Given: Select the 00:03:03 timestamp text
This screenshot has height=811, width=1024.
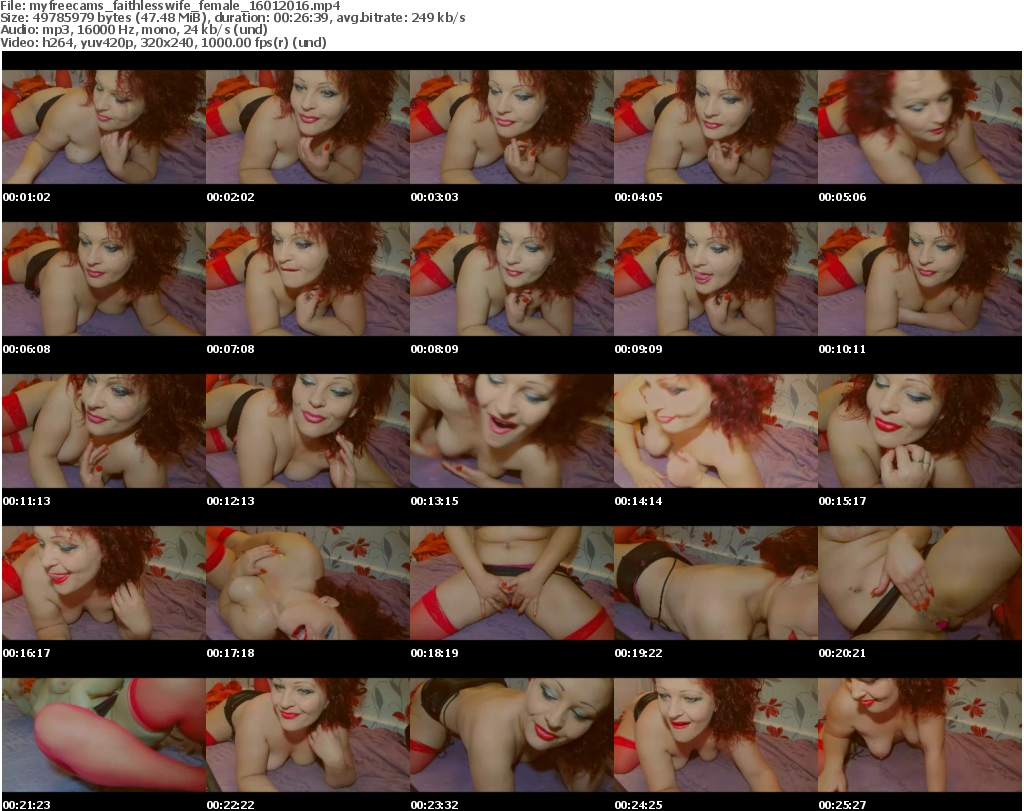Looking at the screenshot, I should [434, 197].
